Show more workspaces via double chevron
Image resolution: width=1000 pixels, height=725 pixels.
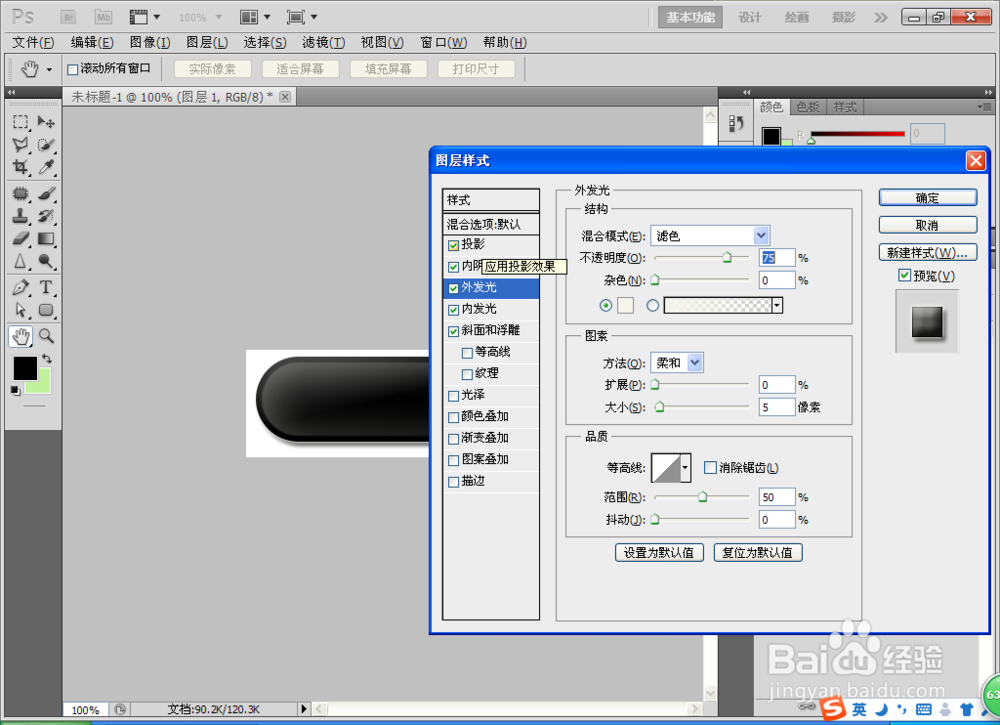click(x=881, y=17)
